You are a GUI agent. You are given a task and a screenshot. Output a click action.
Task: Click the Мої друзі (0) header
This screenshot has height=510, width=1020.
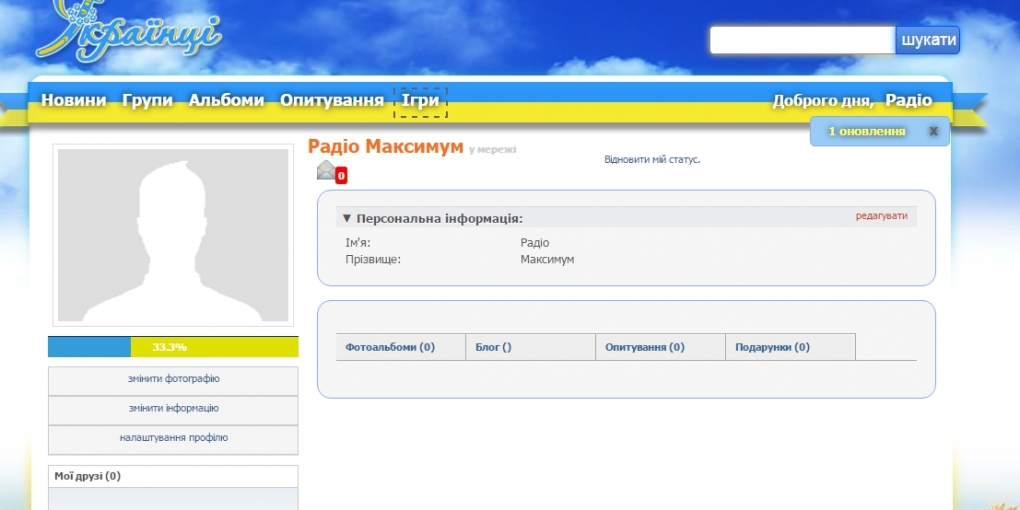173,476
